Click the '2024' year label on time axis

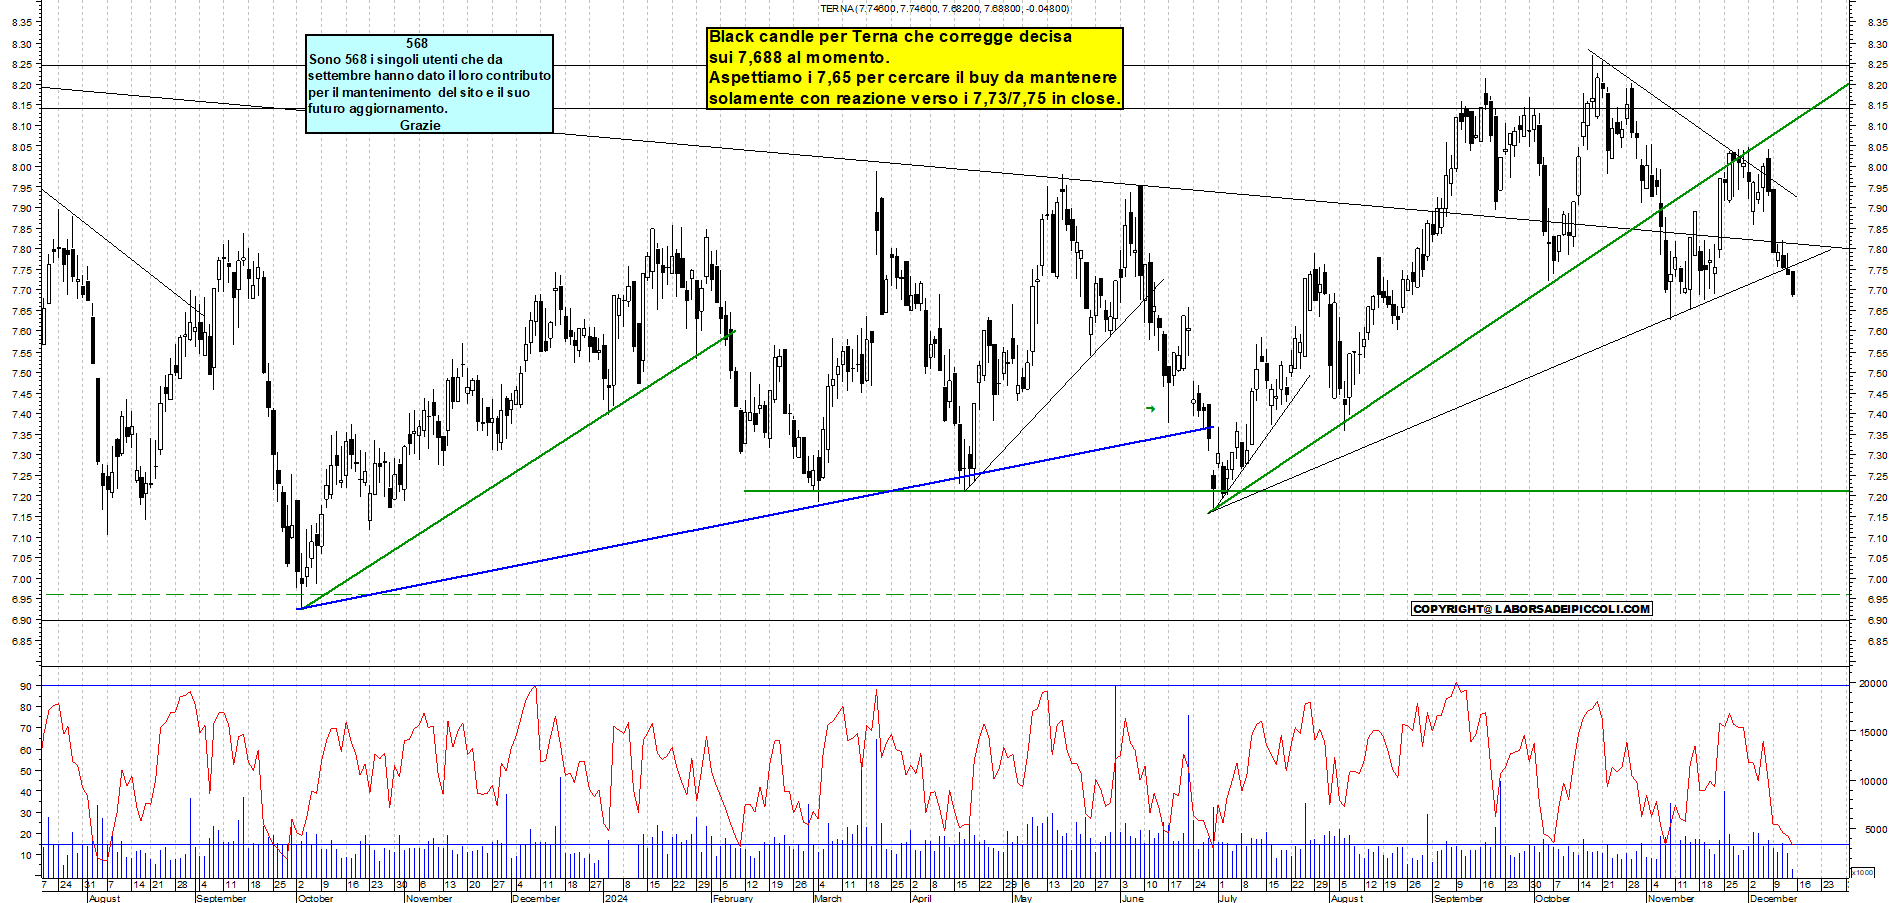point(616,898)
